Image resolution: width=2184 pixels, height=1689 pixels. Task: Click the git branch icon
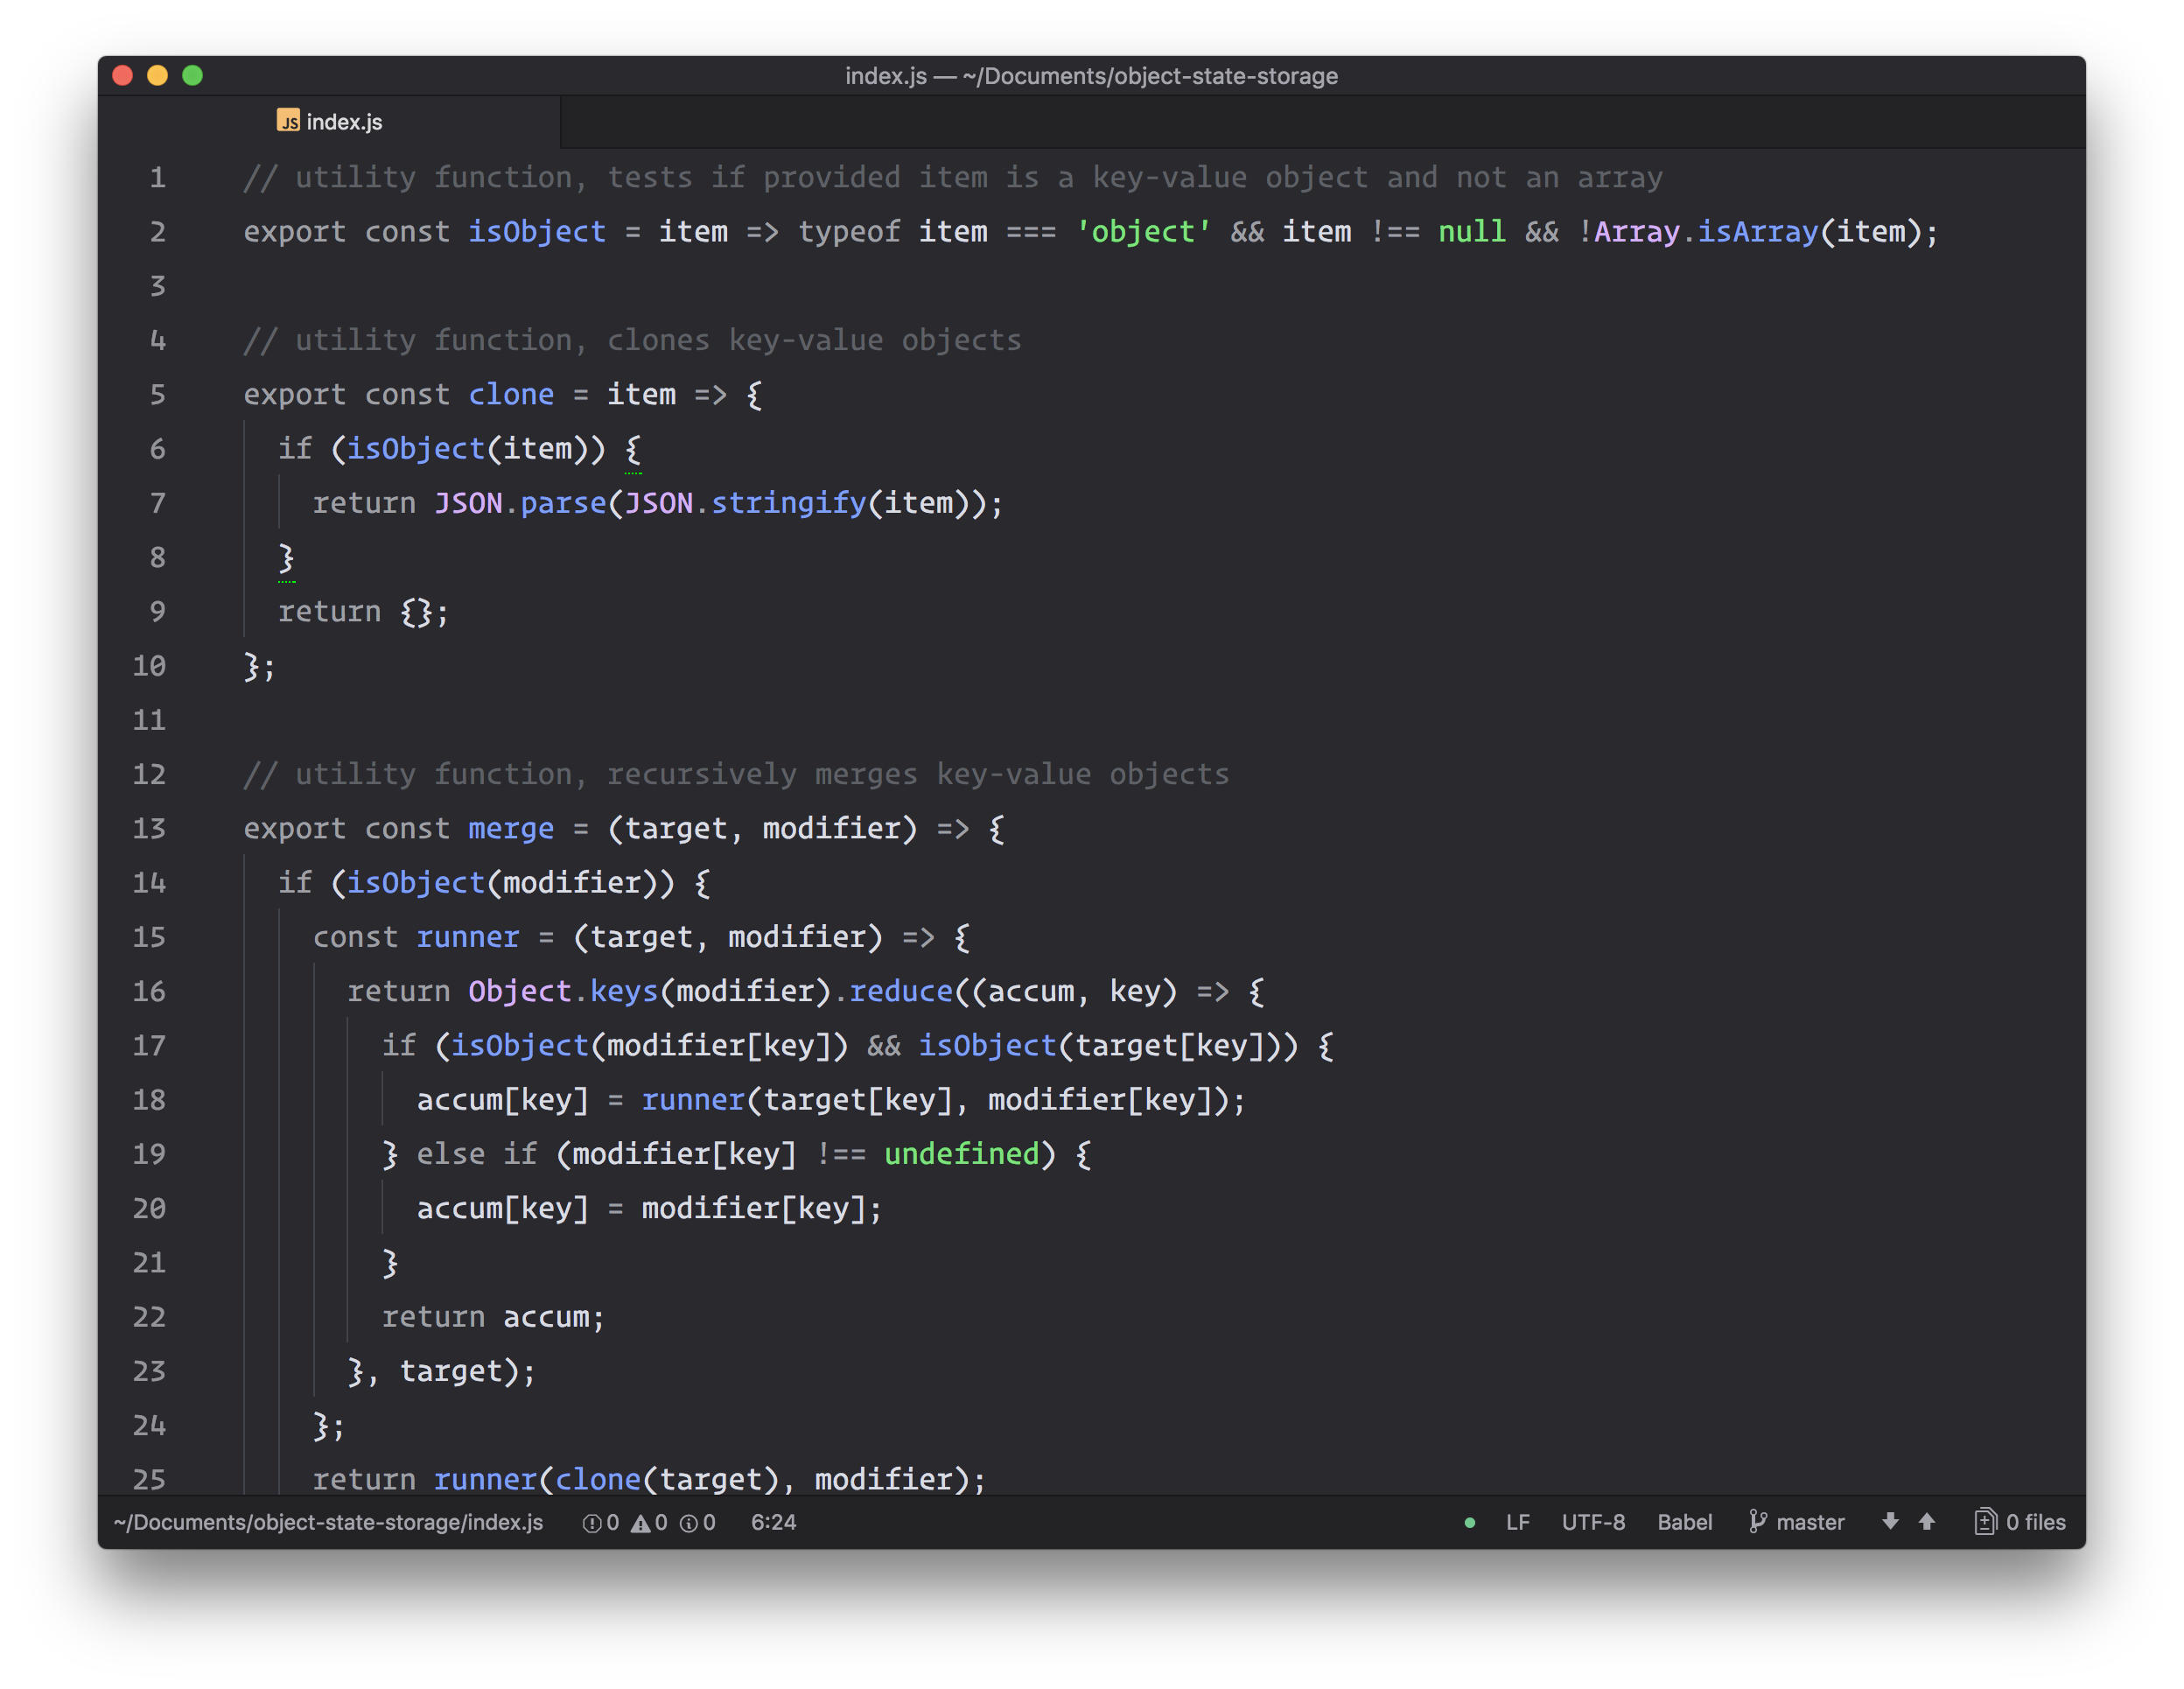(x=1757, y=1522)
